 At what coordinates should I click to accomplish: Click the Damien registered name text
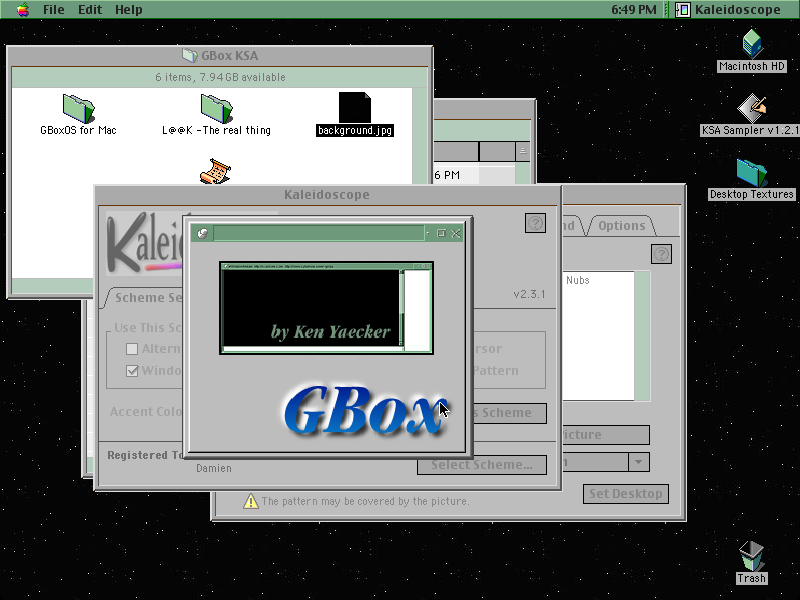[214, 468]
